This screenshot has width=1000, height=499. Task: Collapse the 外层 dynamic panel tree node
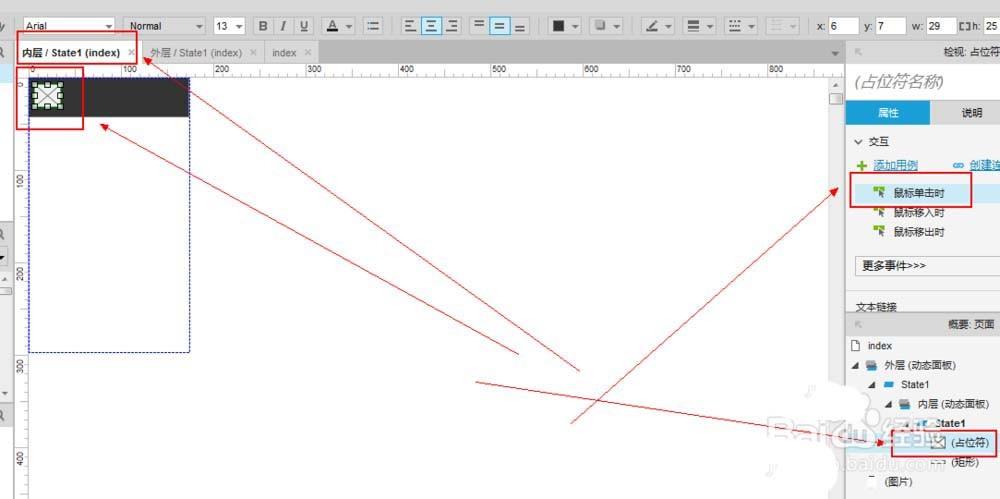click(855, 365)
